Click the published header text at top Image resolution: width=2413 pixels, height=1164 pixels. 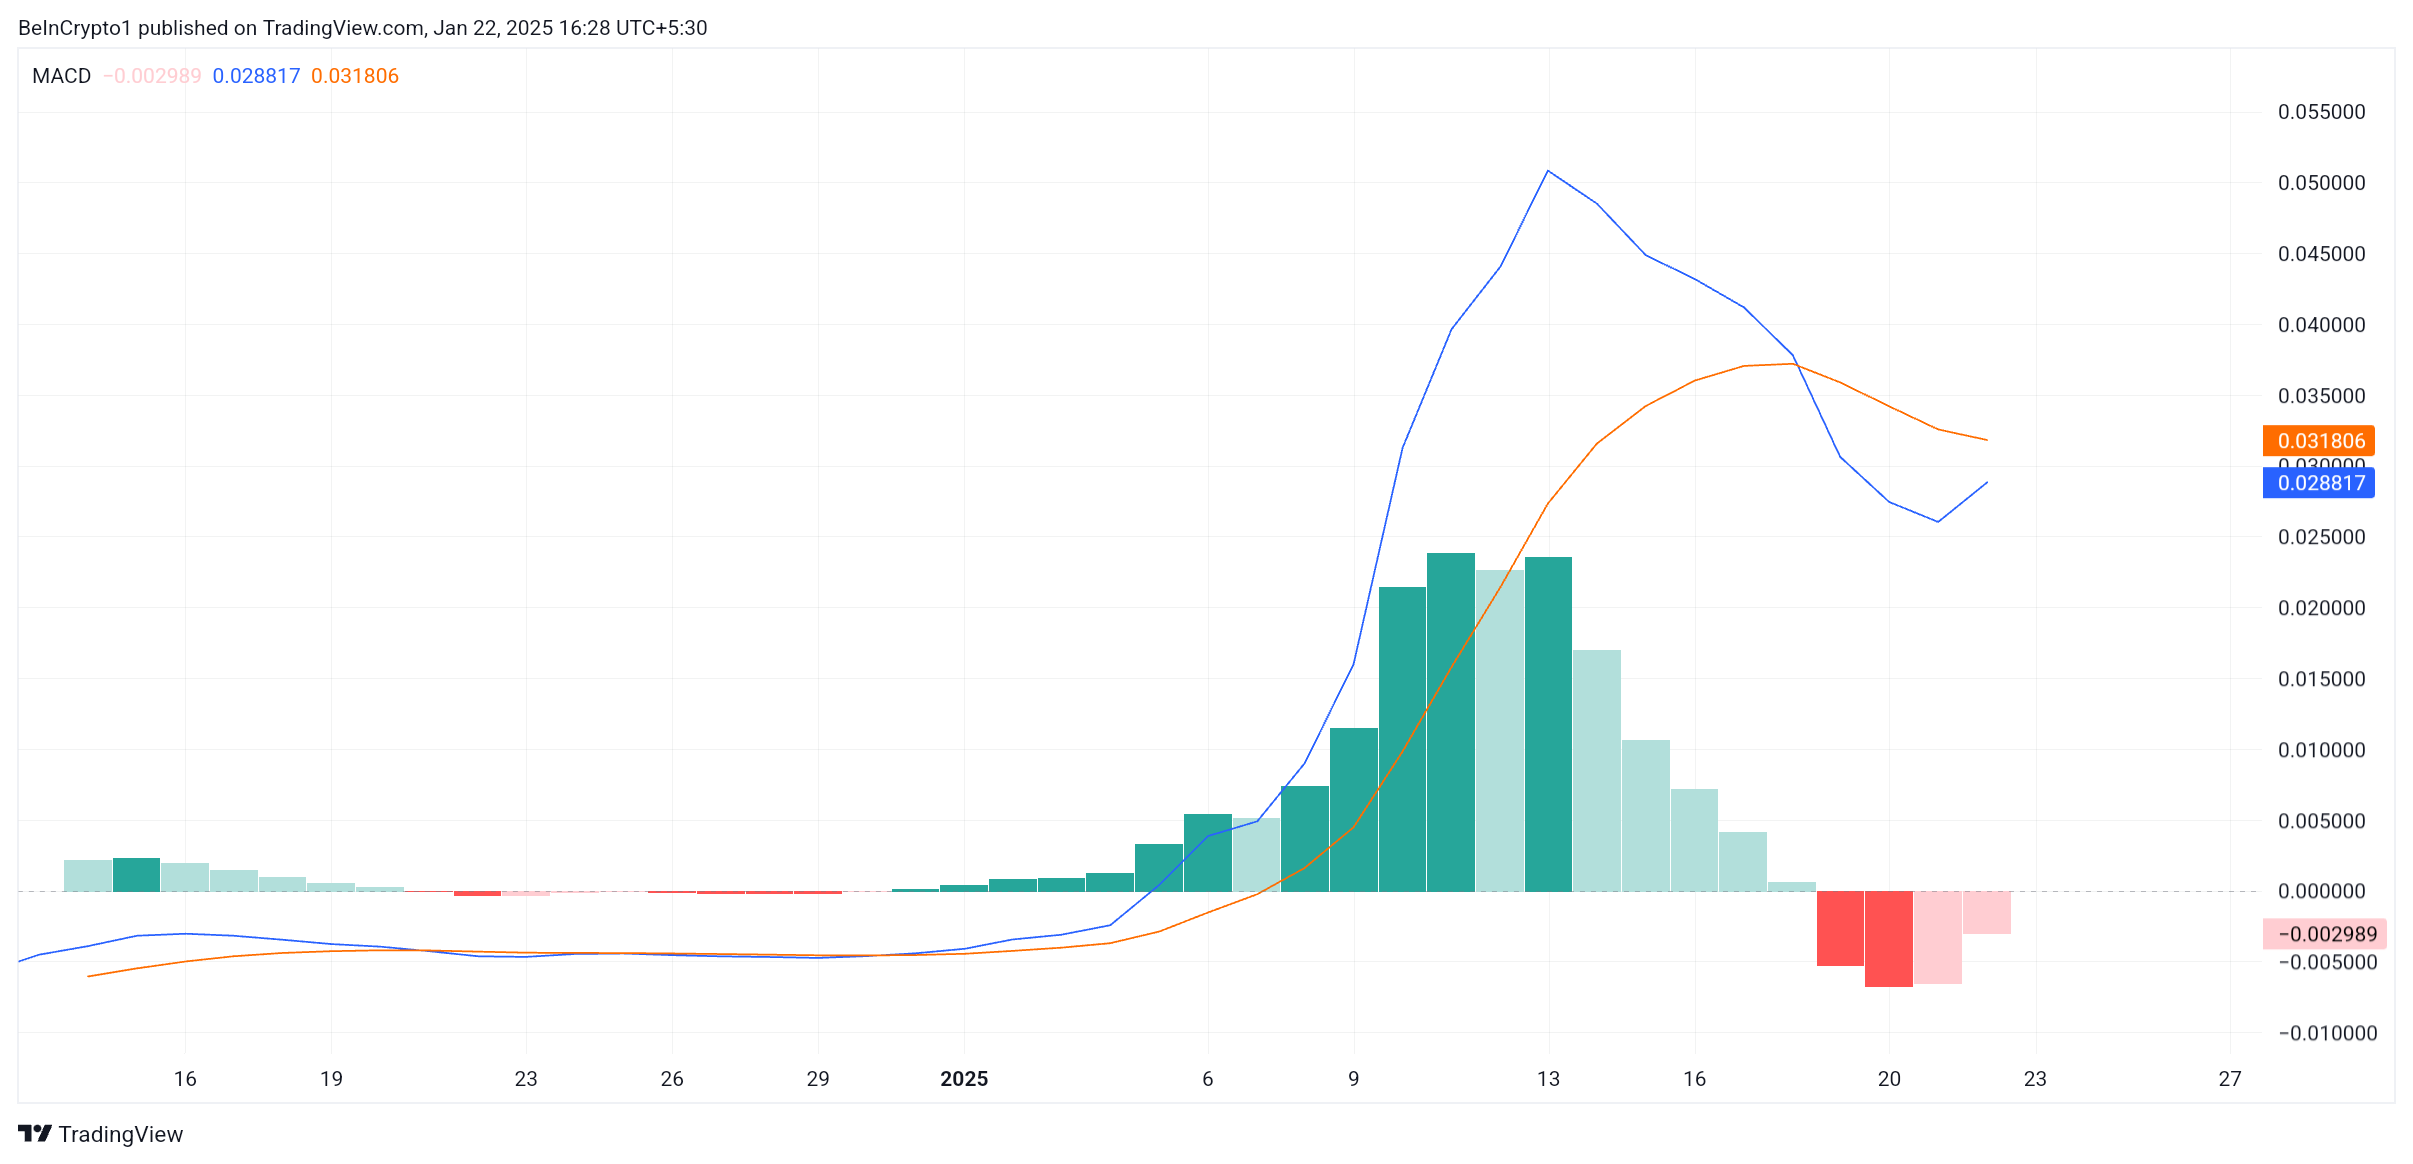(x=362, y=28)
